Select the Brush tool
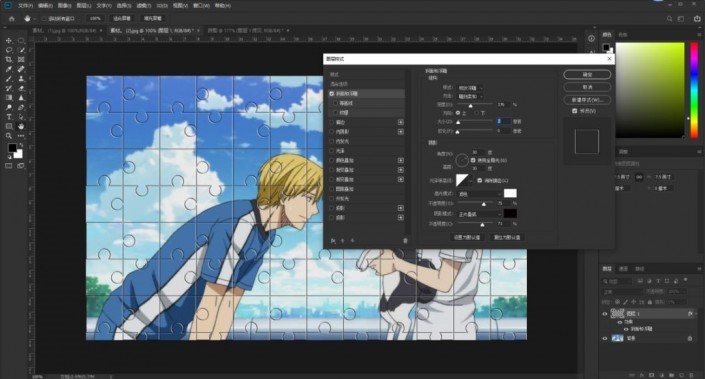 9,79
